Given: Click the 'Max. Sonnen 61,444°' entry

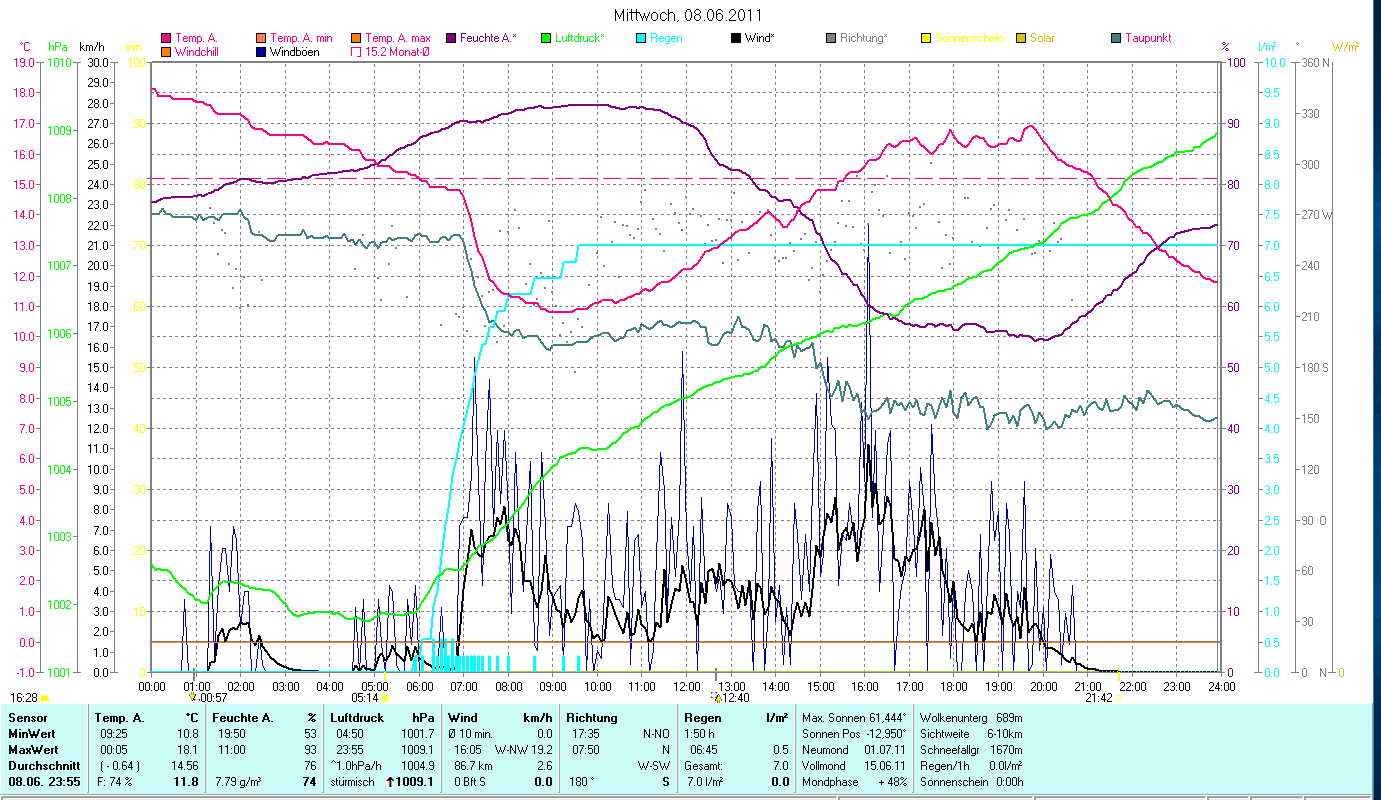Looking at the screenshot, I should tap(854, 718).
